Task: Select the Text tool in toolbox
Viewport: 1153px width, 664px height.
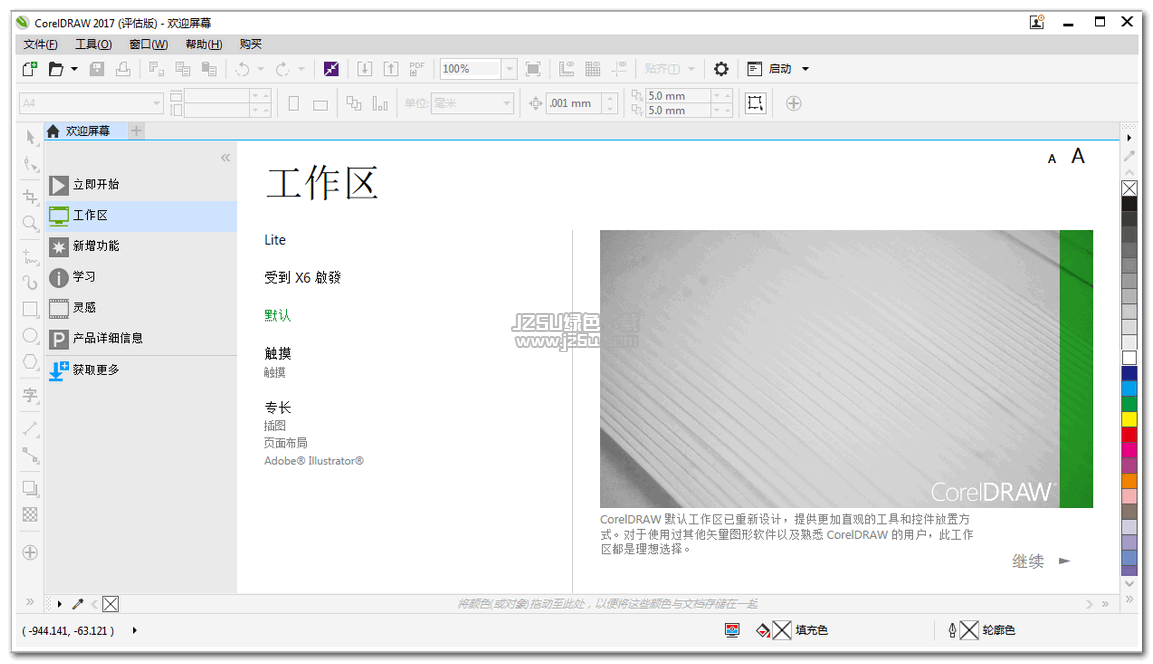Action: coord(30,396)
